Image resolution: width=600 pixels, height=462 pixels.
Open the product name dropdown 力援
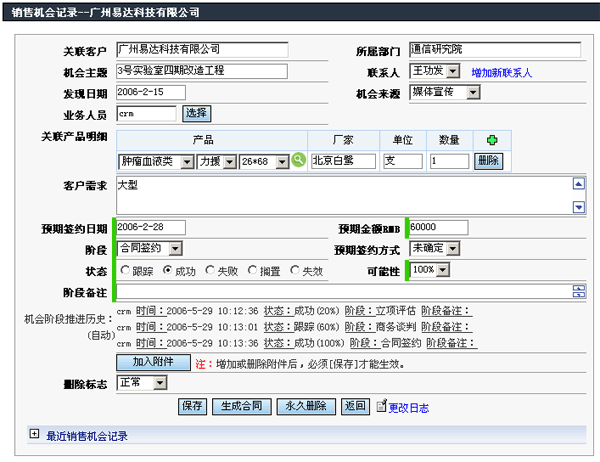(x=217, y=162)
